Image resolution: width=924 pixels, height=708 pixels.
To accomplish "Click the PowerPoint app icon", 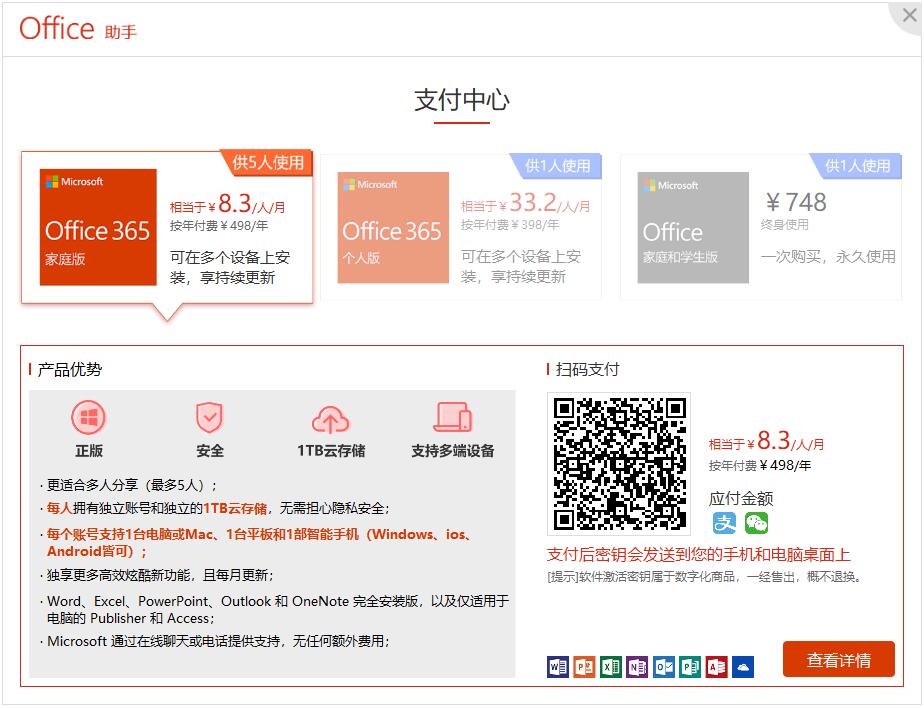I will point(584,667).
